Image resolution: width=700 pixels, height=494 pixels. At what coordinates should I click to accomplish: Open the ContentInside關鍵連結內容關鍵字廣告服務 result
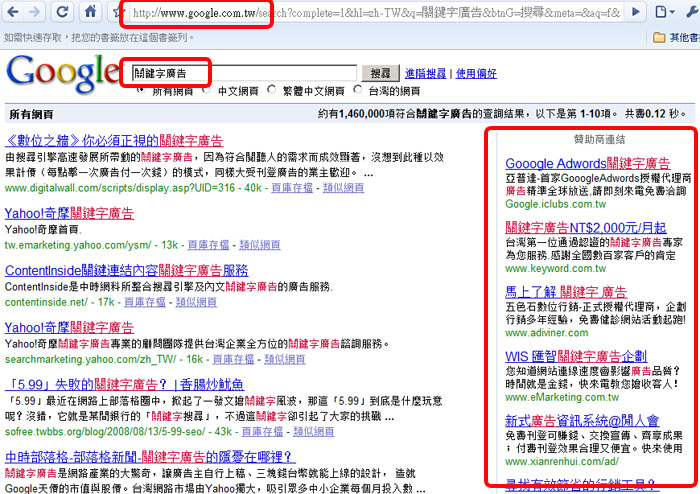coord(126,270)
